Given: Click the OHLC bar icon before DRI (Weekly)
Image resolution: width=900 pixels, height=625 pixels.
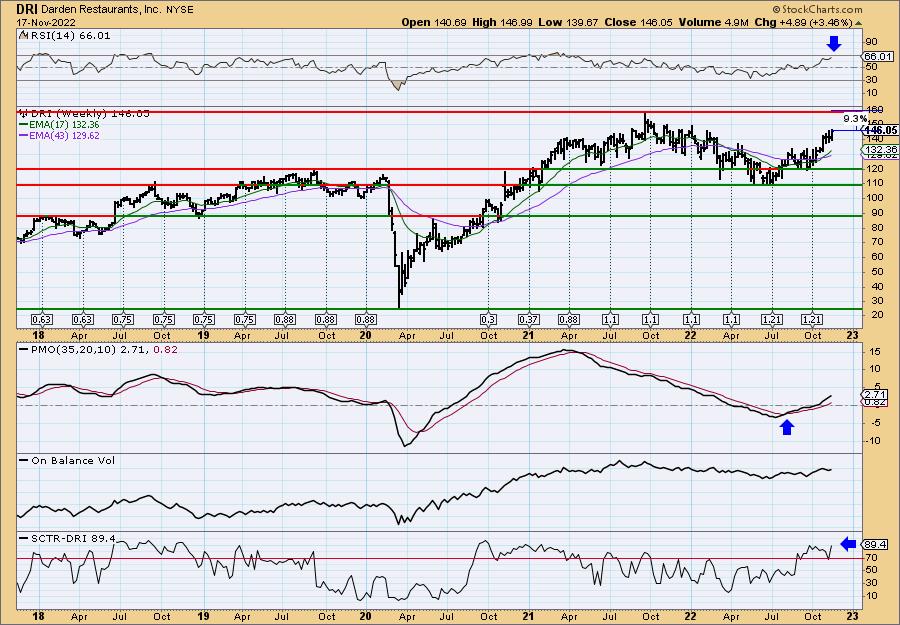Looking at the screenshot, I should pyautogui.click(x=23, y=113).
